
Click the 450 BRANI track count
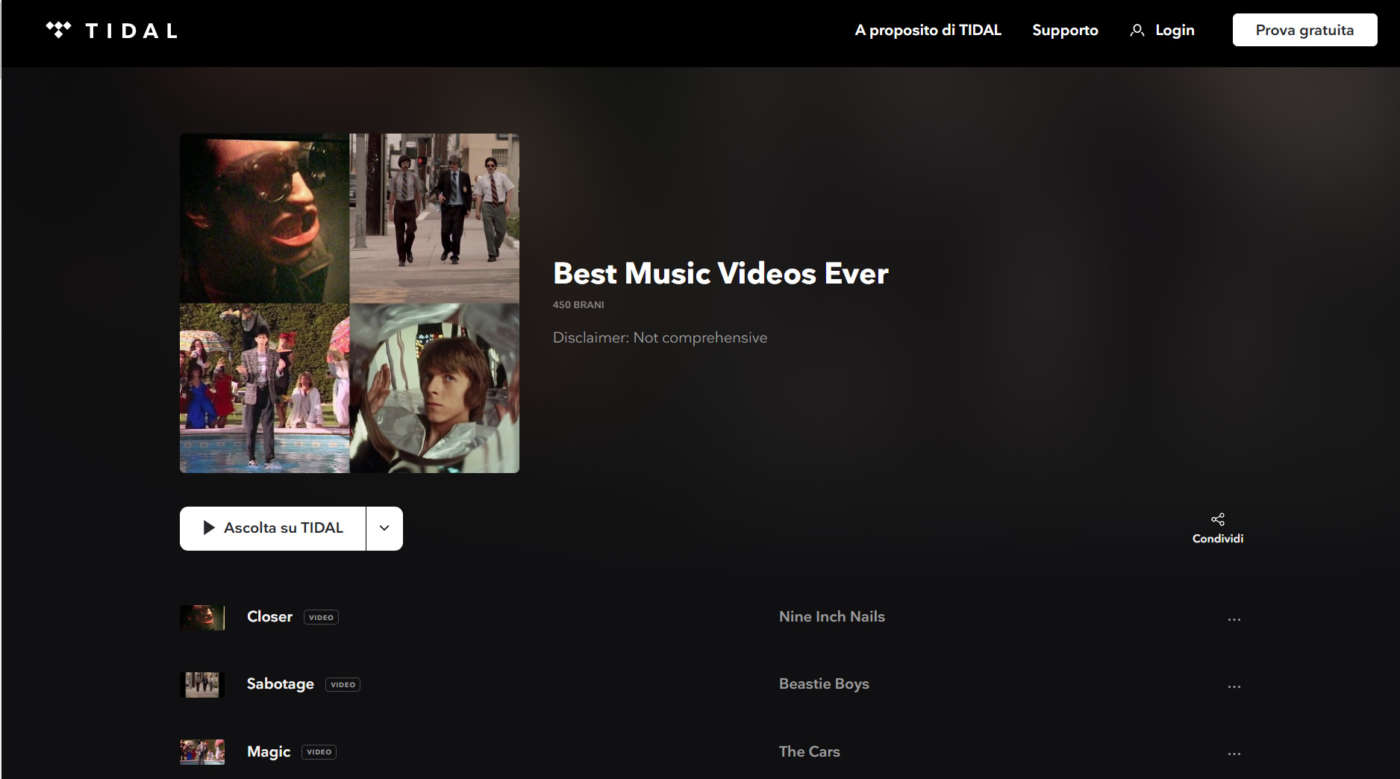pos(578,305)
